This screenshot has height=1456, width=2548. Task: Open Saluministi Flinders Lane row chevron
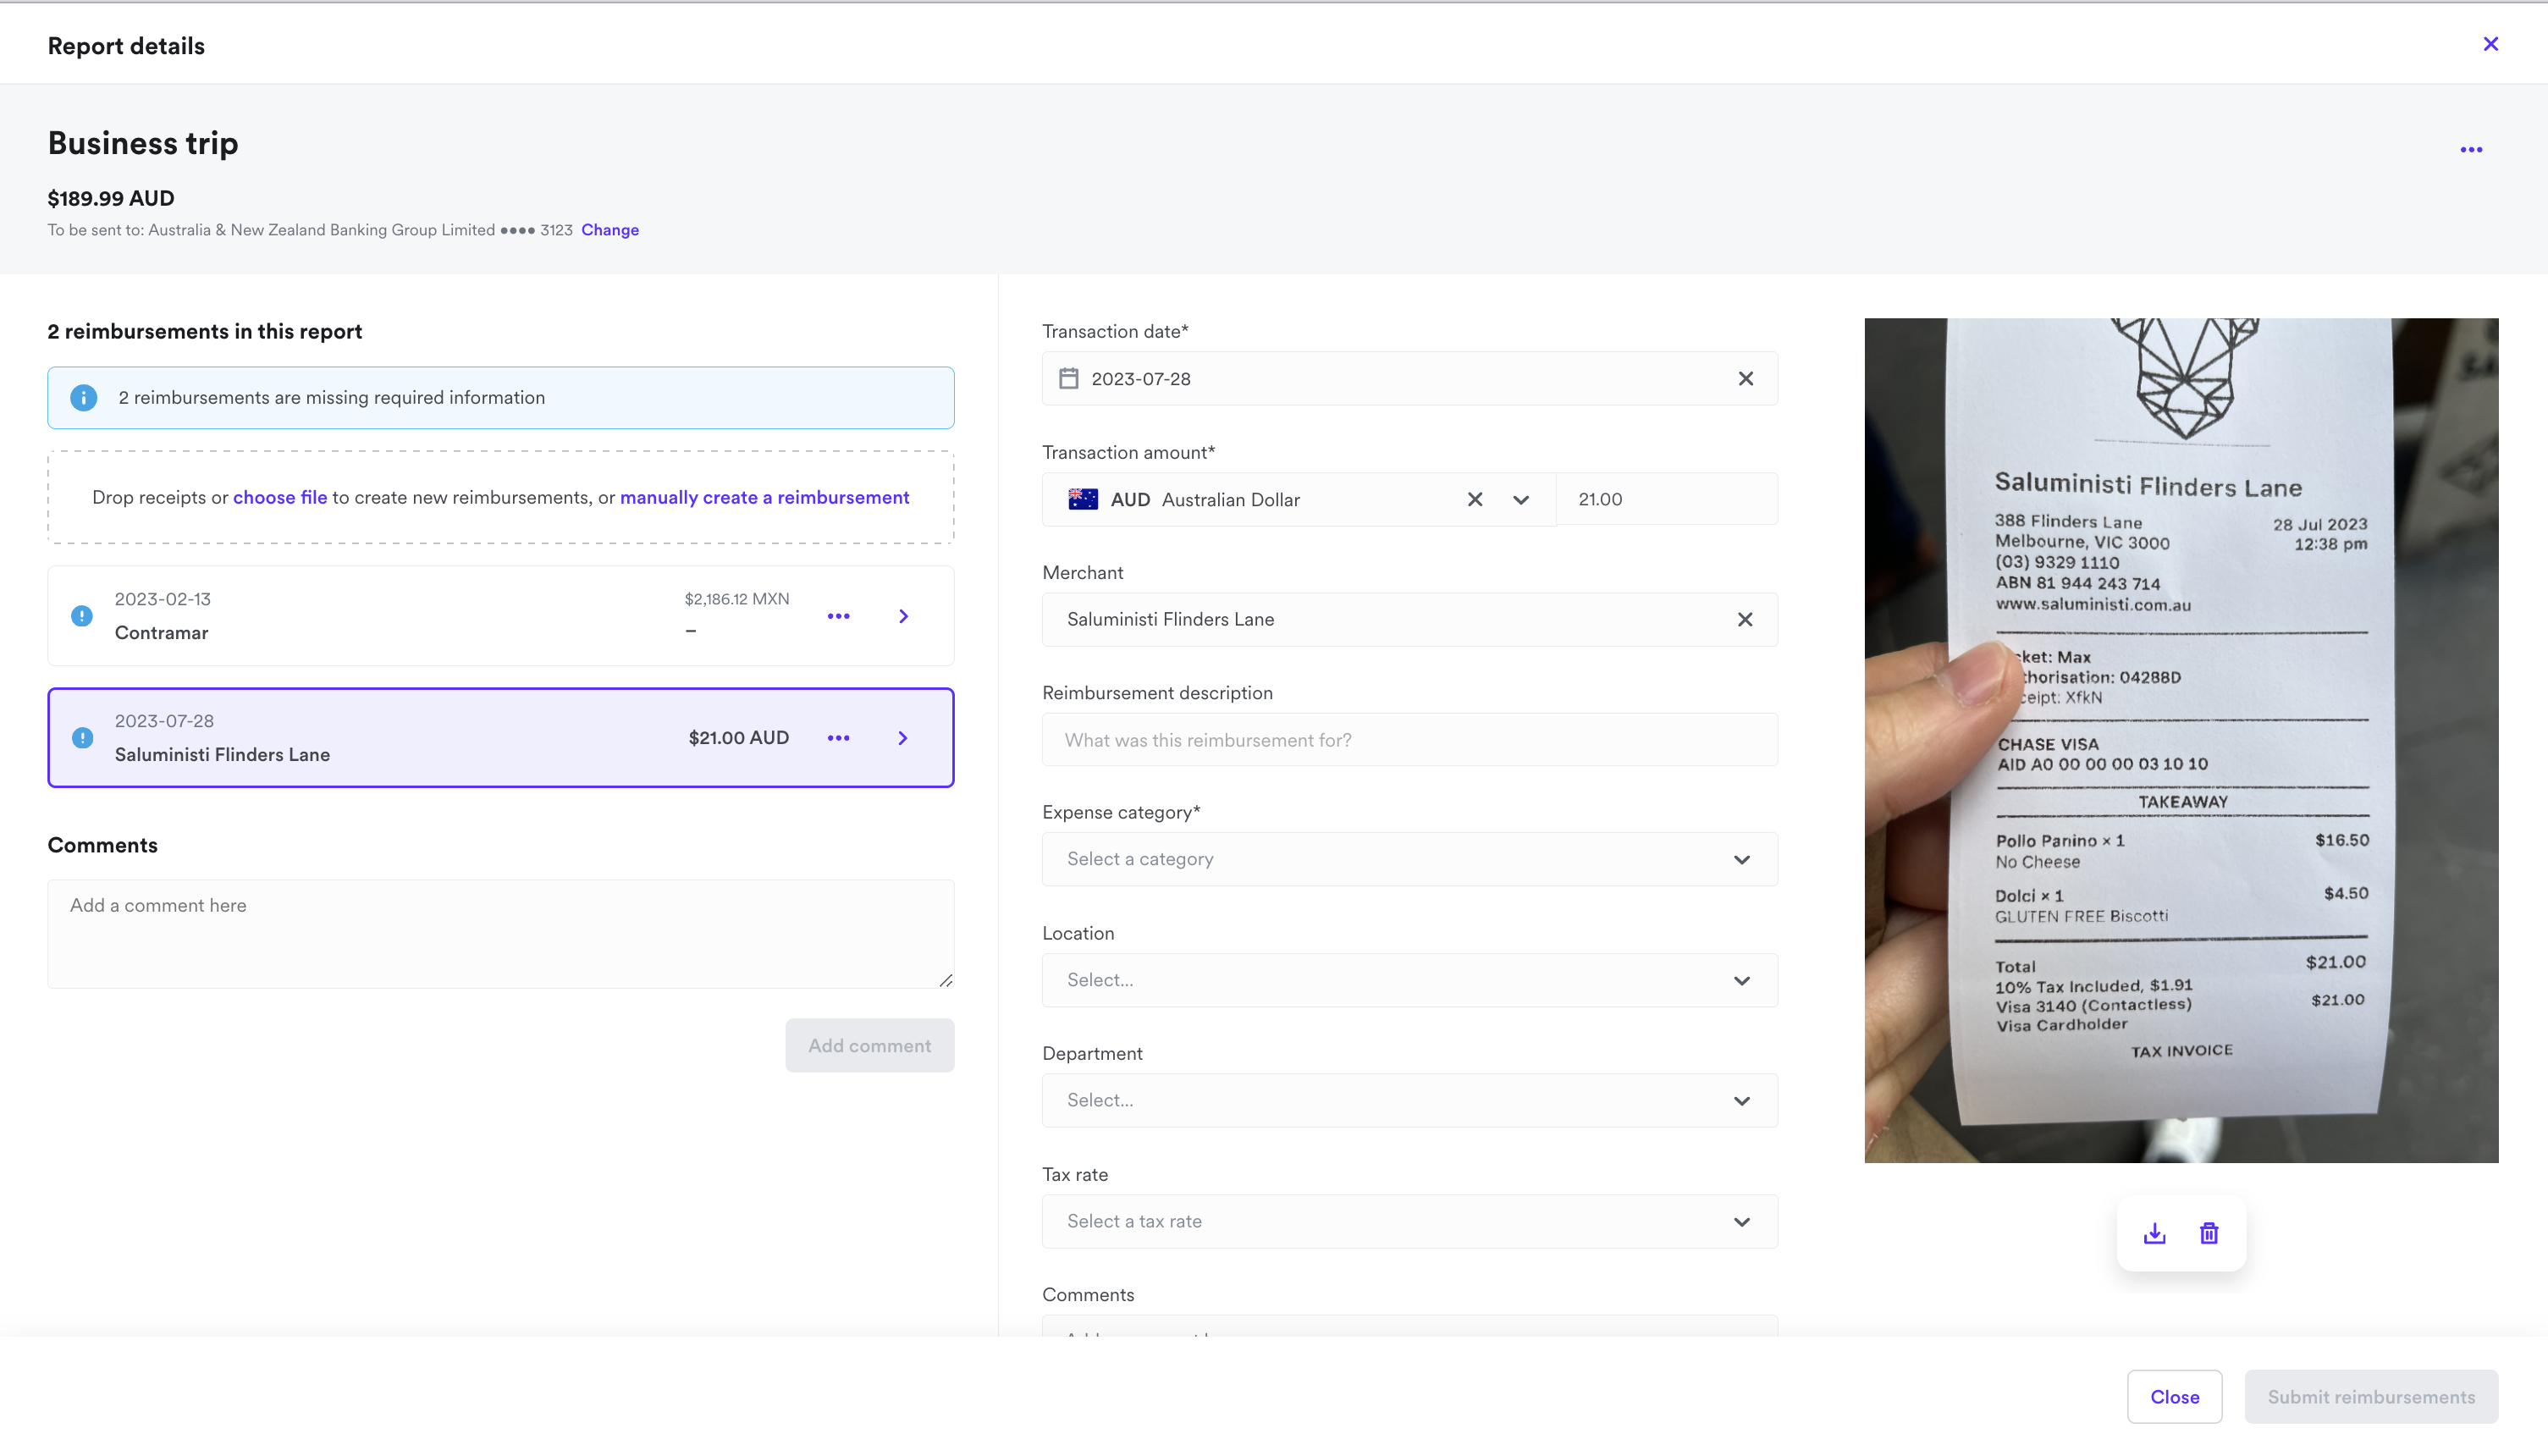click(x=903, y=738)
